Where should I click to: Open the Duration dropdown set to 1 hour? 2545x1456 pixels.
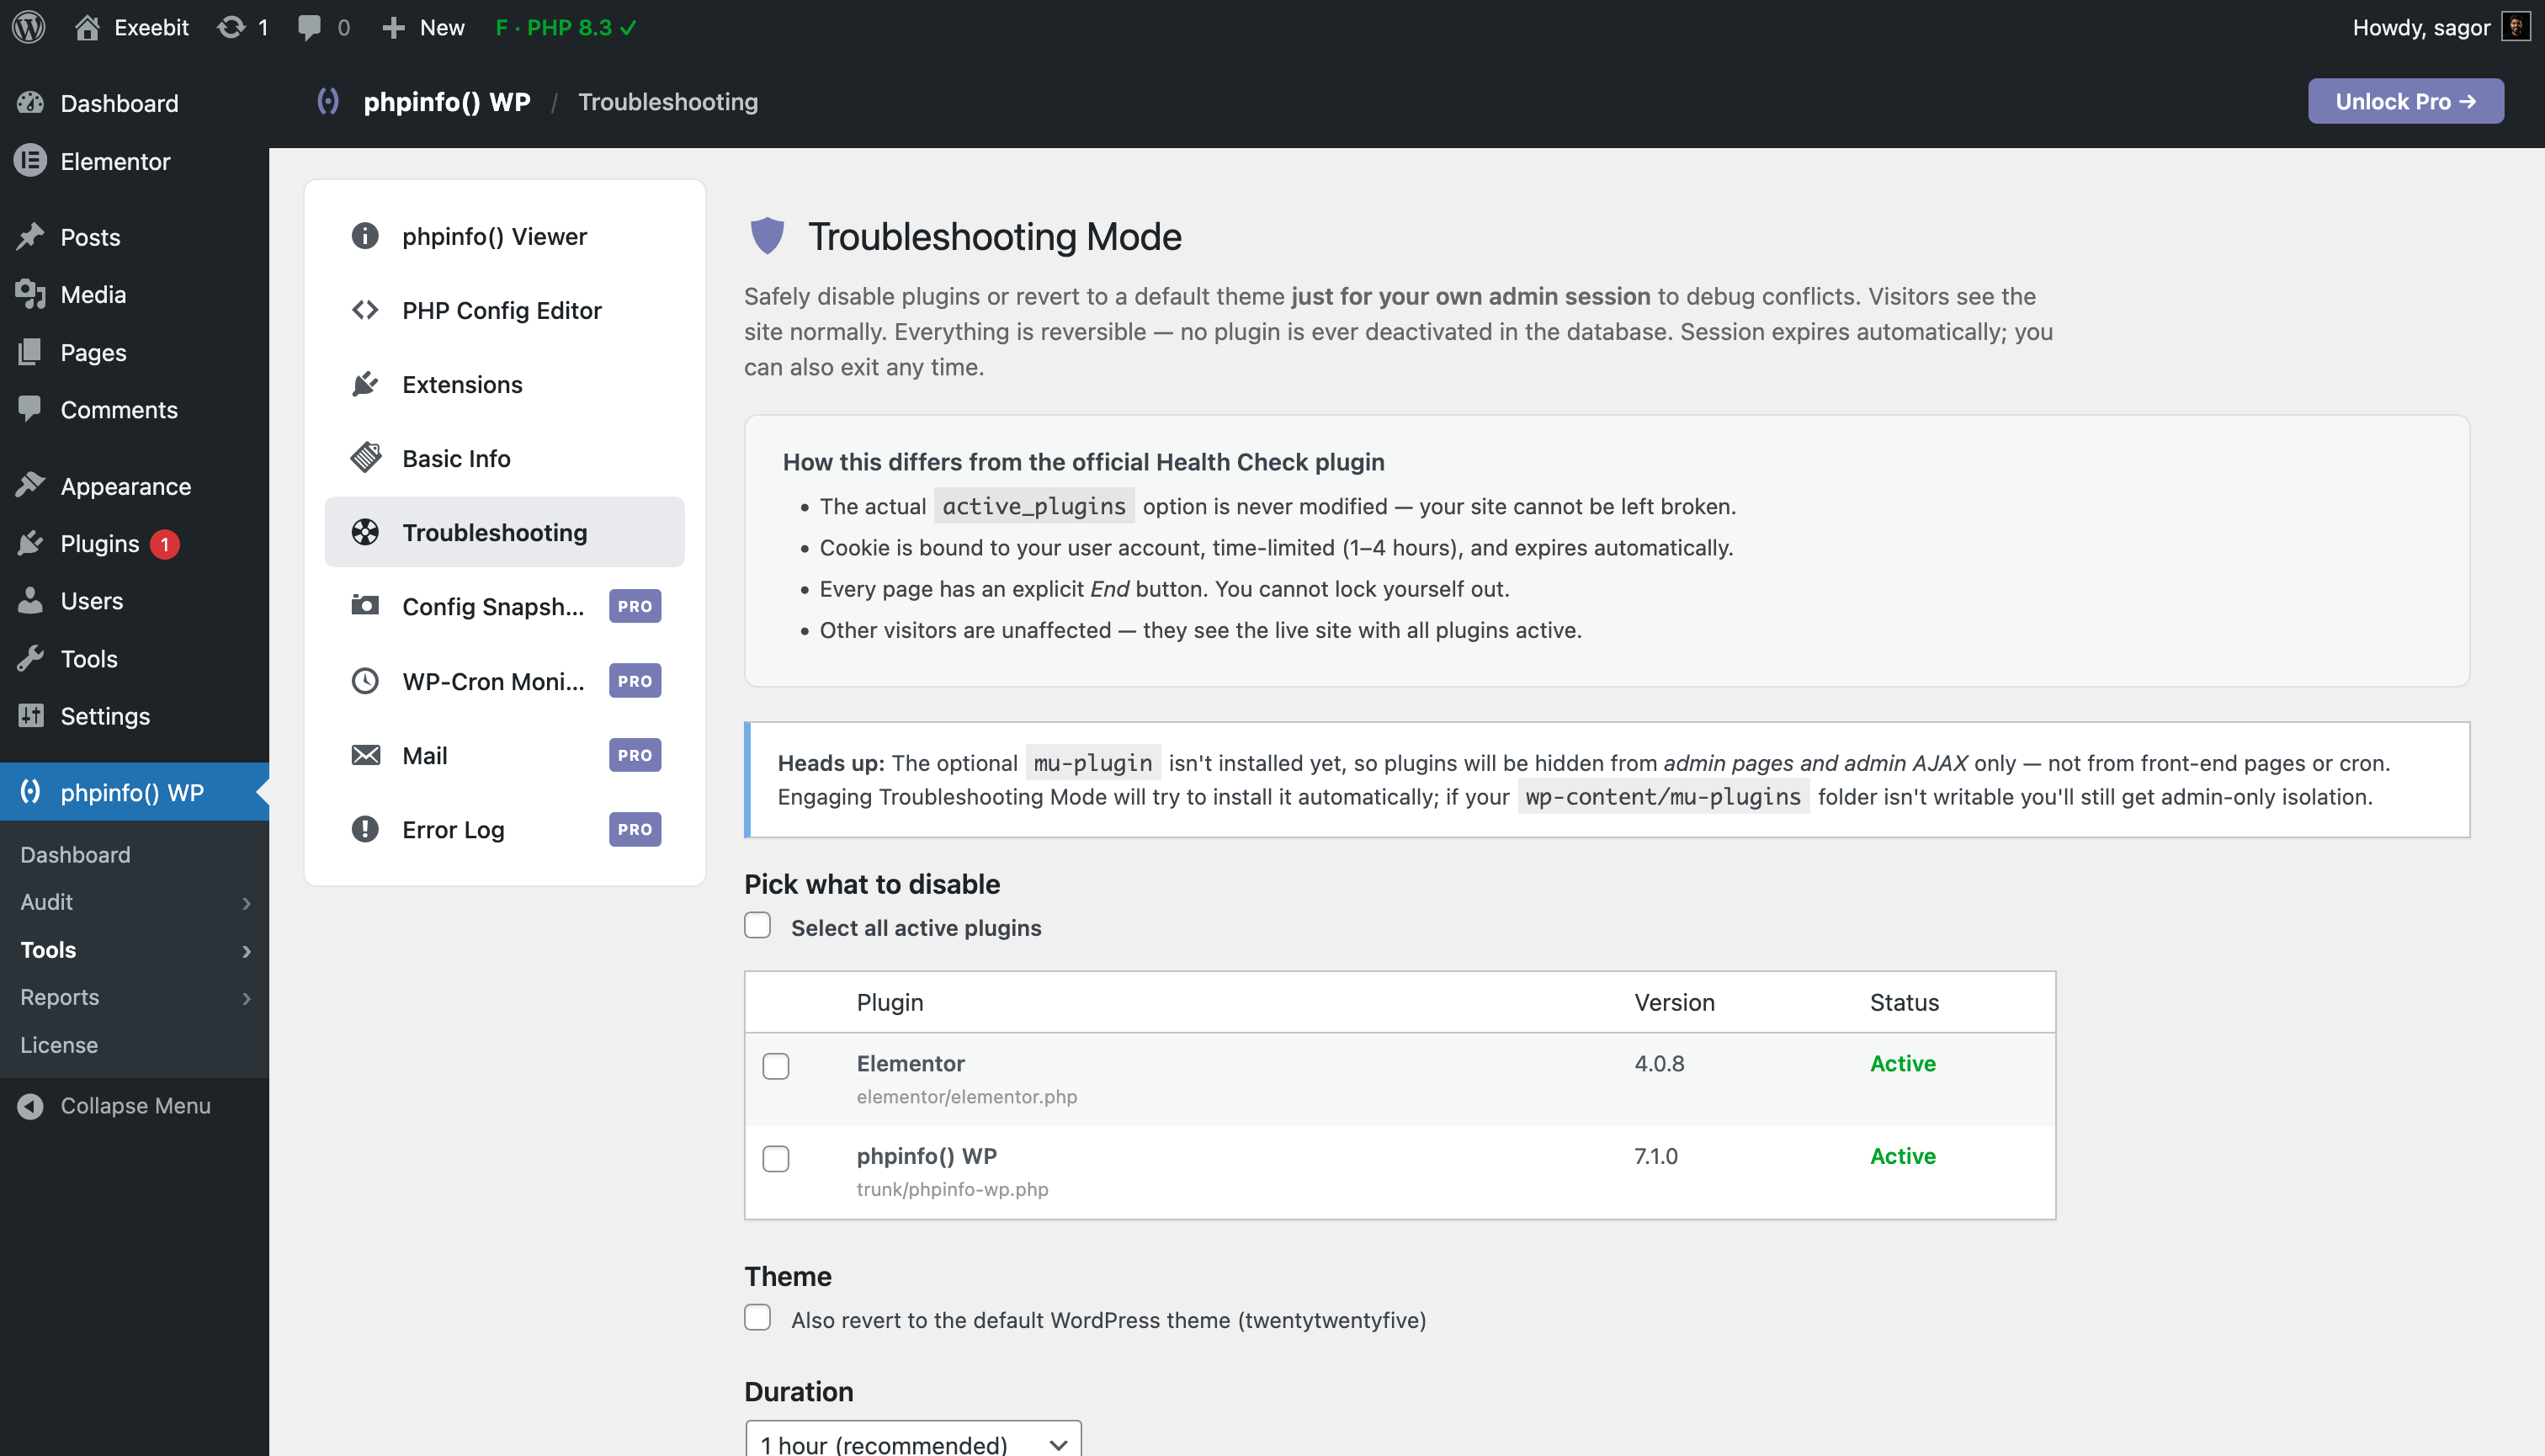click(913, 1442)
